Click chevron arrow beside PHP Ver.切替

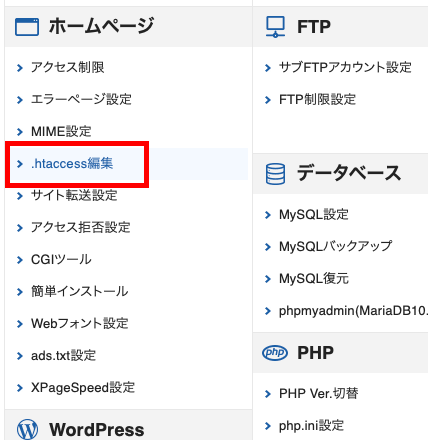[268, 394]
